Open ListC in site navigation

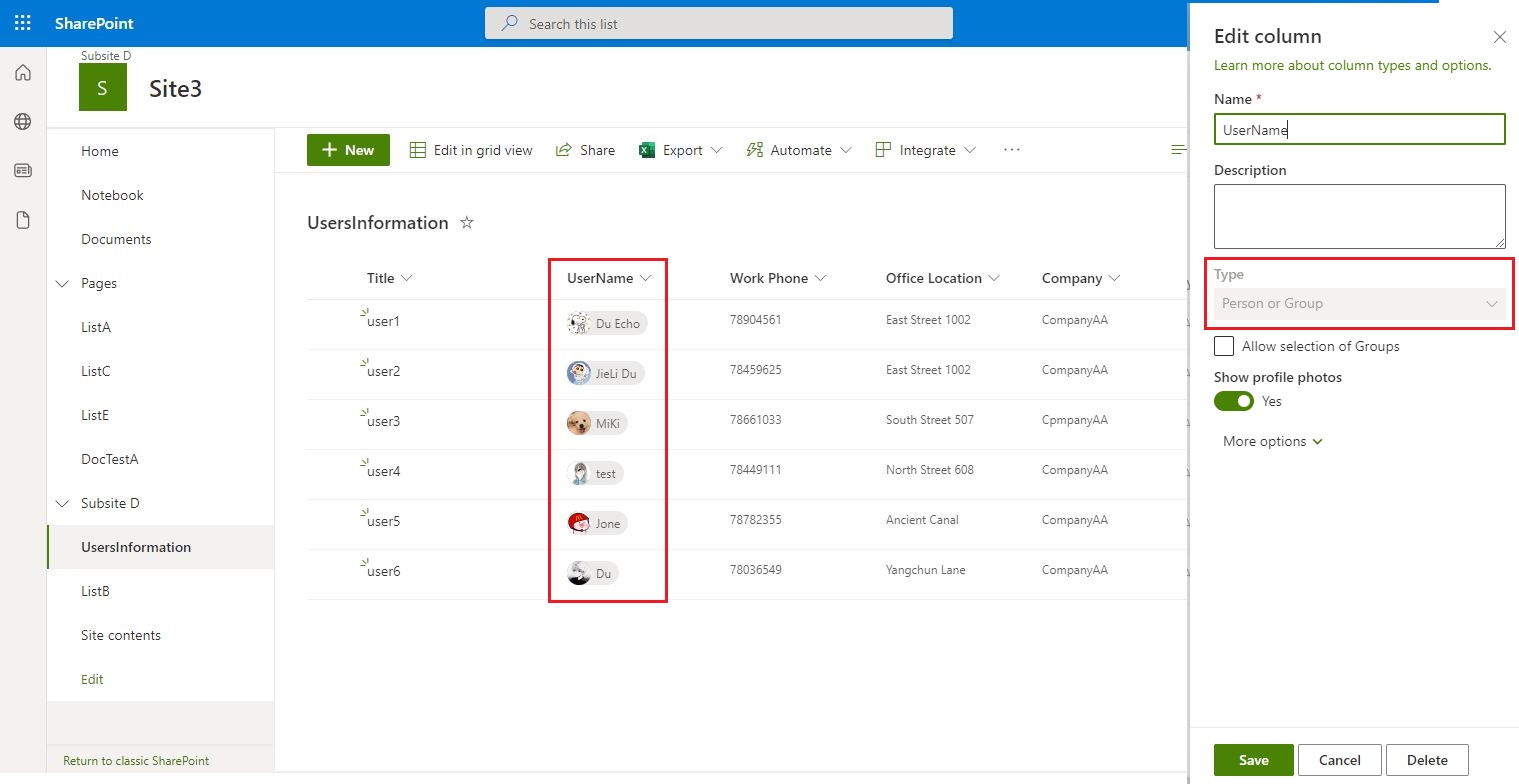[x=96, y=371]
